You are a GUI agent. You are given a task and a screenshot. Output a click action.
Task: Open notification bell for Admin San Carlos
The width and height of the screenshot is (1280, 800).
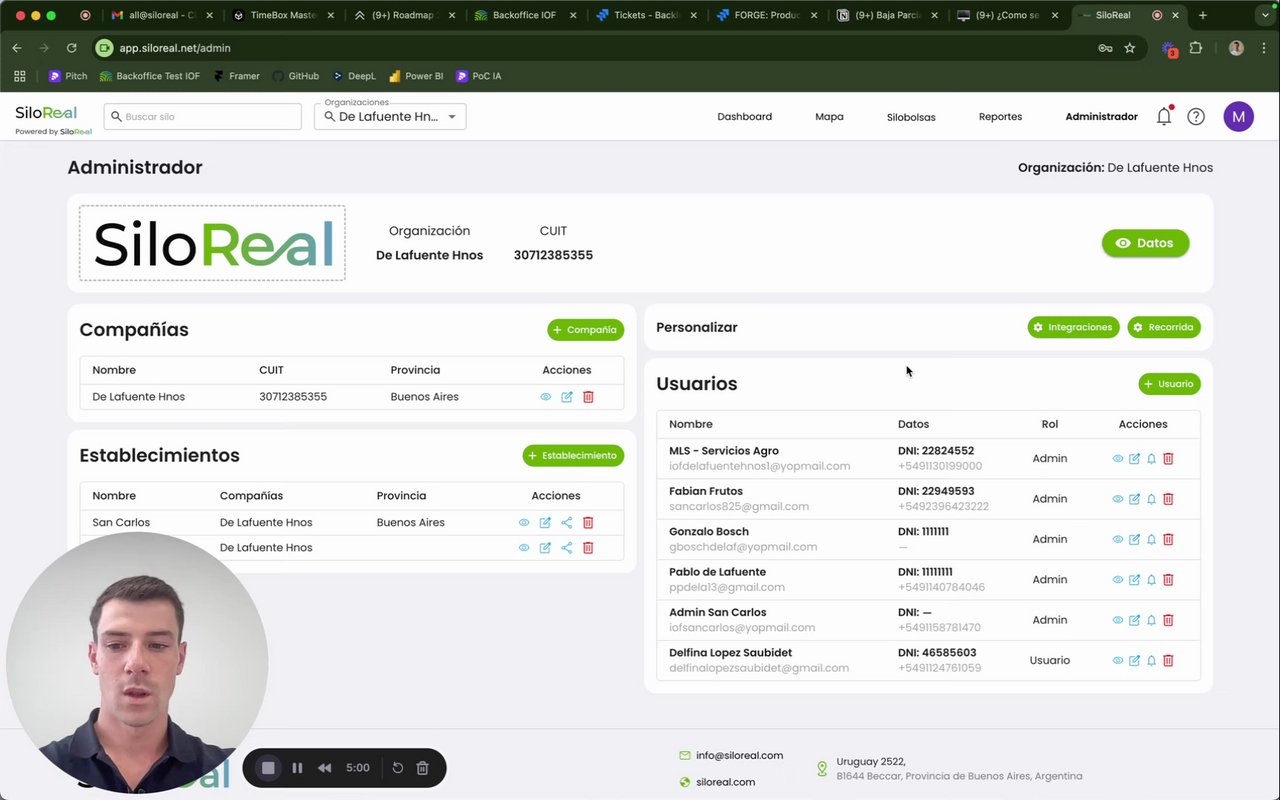click(x=1151, y=620)
